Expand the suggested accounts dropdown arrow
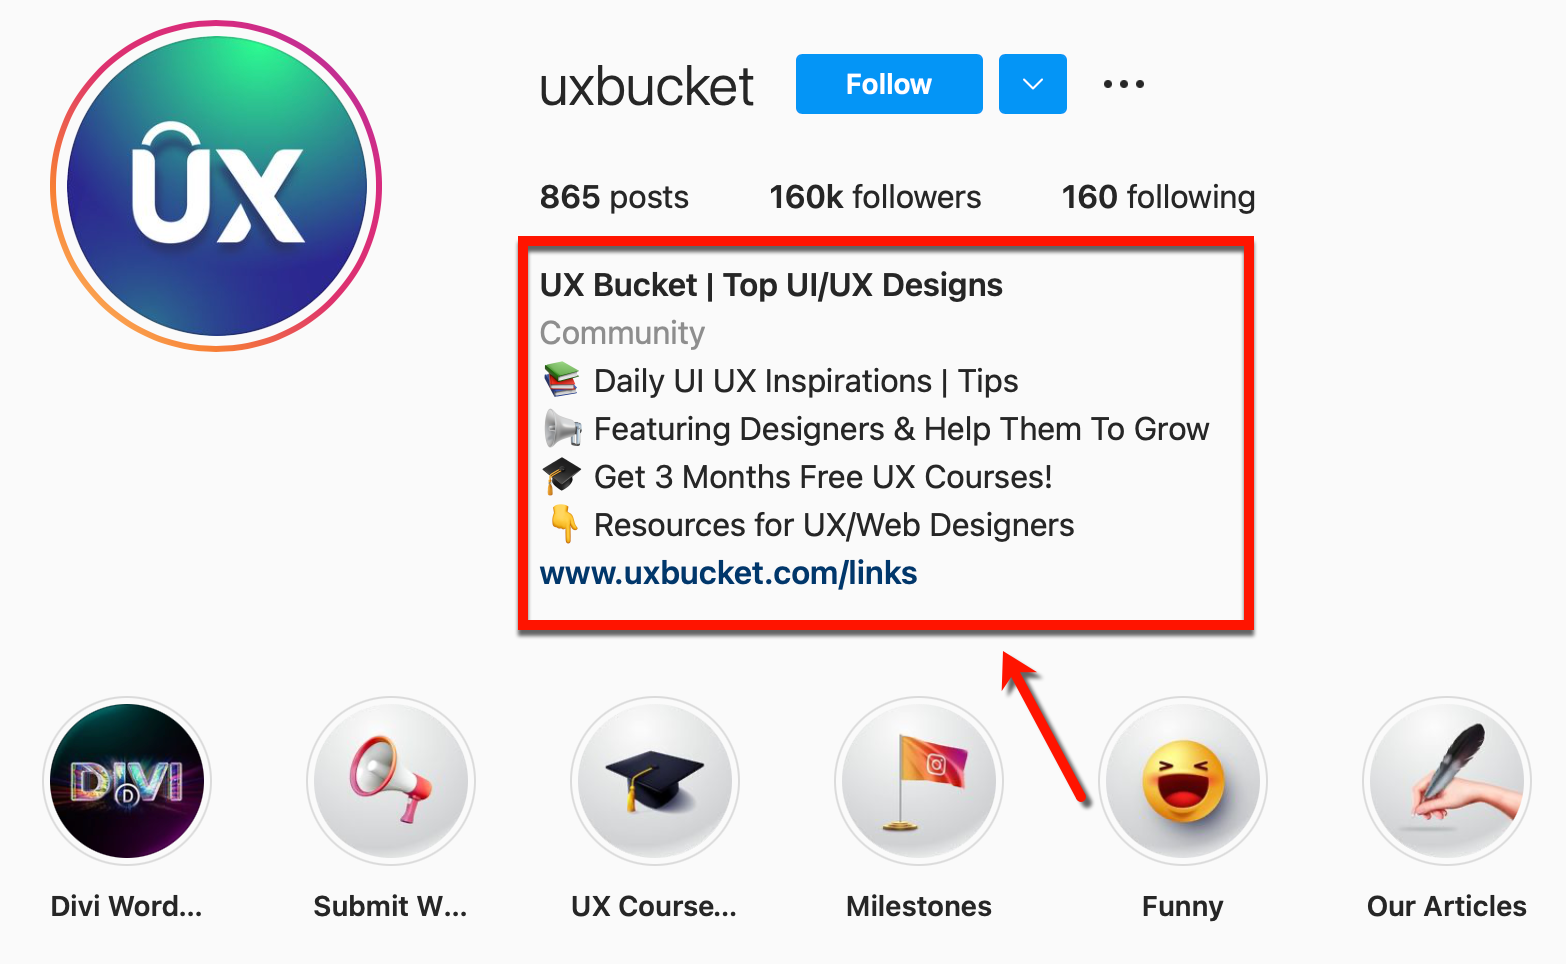The width and height of the screenshot is (1566, 964). pos(1033,84)
